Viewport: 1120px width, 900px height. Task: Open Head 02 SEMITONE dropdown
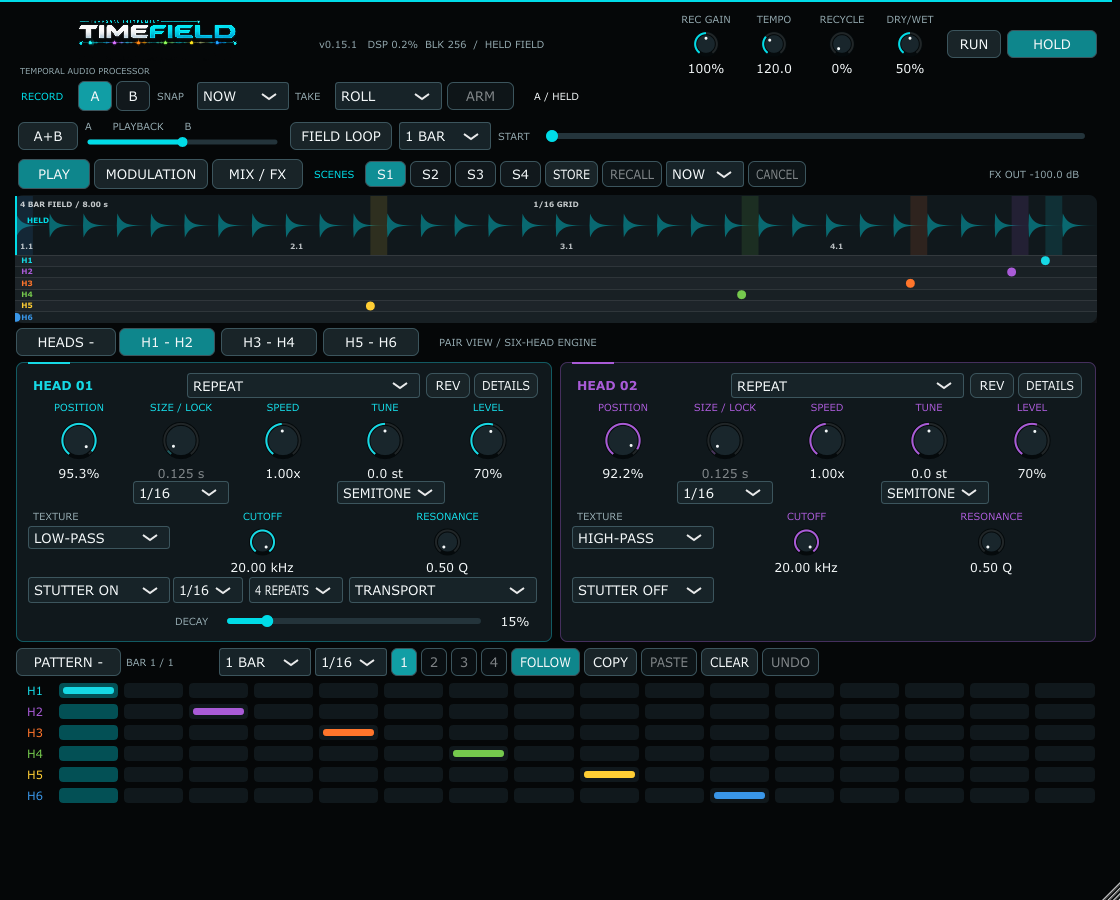click(x=934, y=493)
